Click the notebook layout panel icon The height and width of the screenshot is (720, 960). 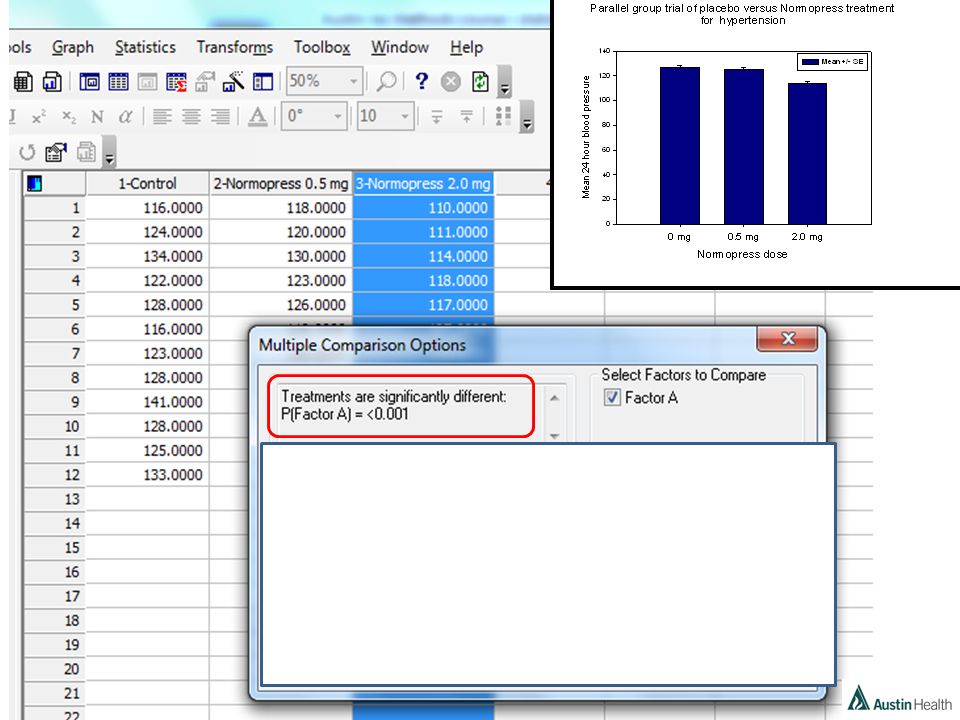point(263,81)
